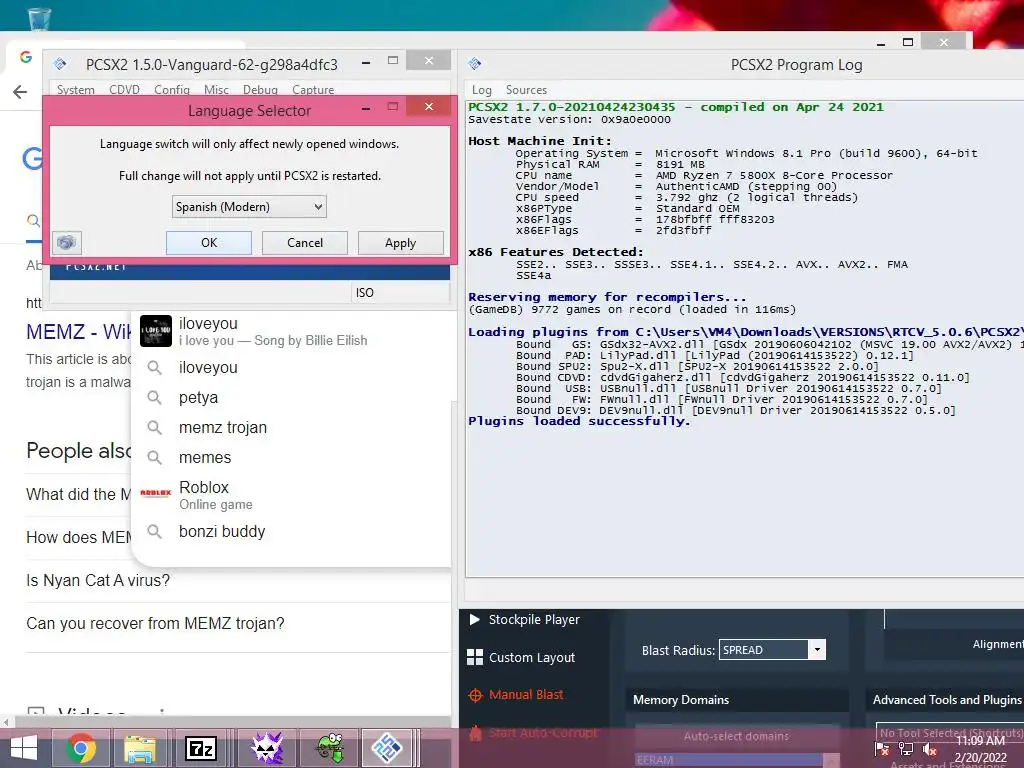The width and height of the screenshot is (1024, 768).
Task: Open the purple monster icon app in taskbar
Action: point(268,748)
